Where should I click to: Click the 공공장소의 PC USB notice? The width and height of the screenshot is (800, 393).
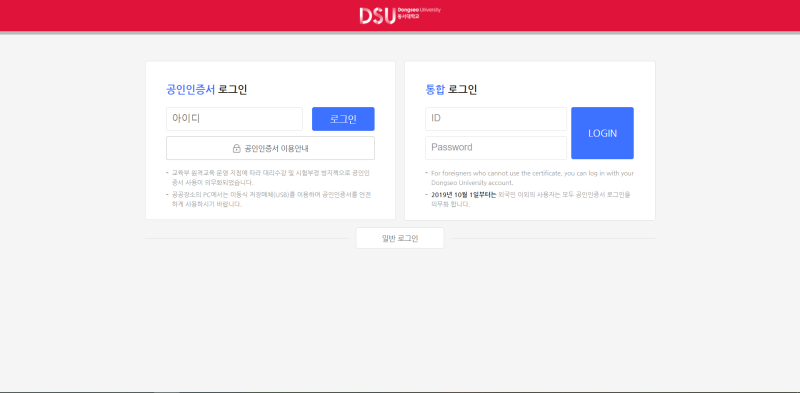tap(271, 199)
